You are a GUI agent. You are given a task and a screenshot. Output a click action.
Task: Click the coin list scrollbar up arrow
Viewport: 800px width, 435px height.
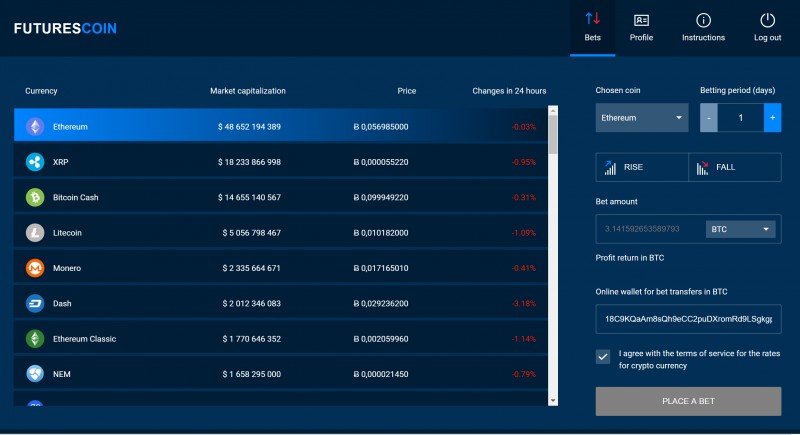[553, 110]
